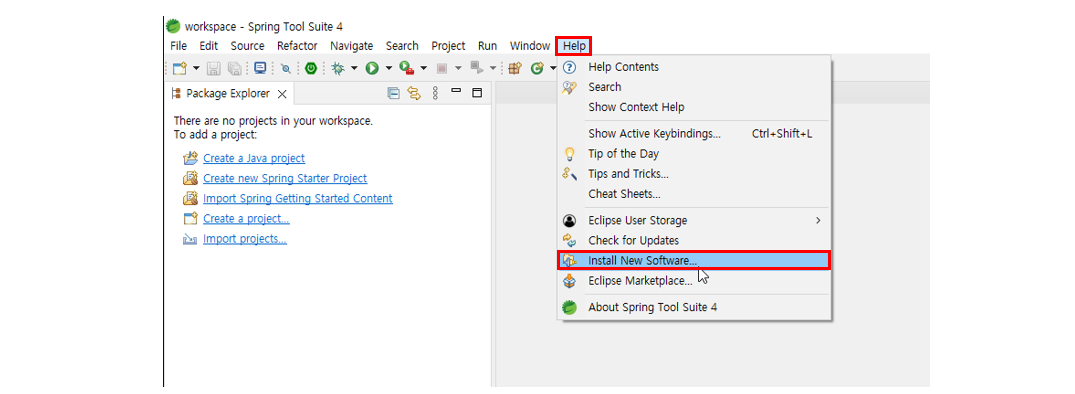This screenshot has height=394, width=1075.
Task: Click the Stop red square toolbar icon
Action: tap(442, 68)
